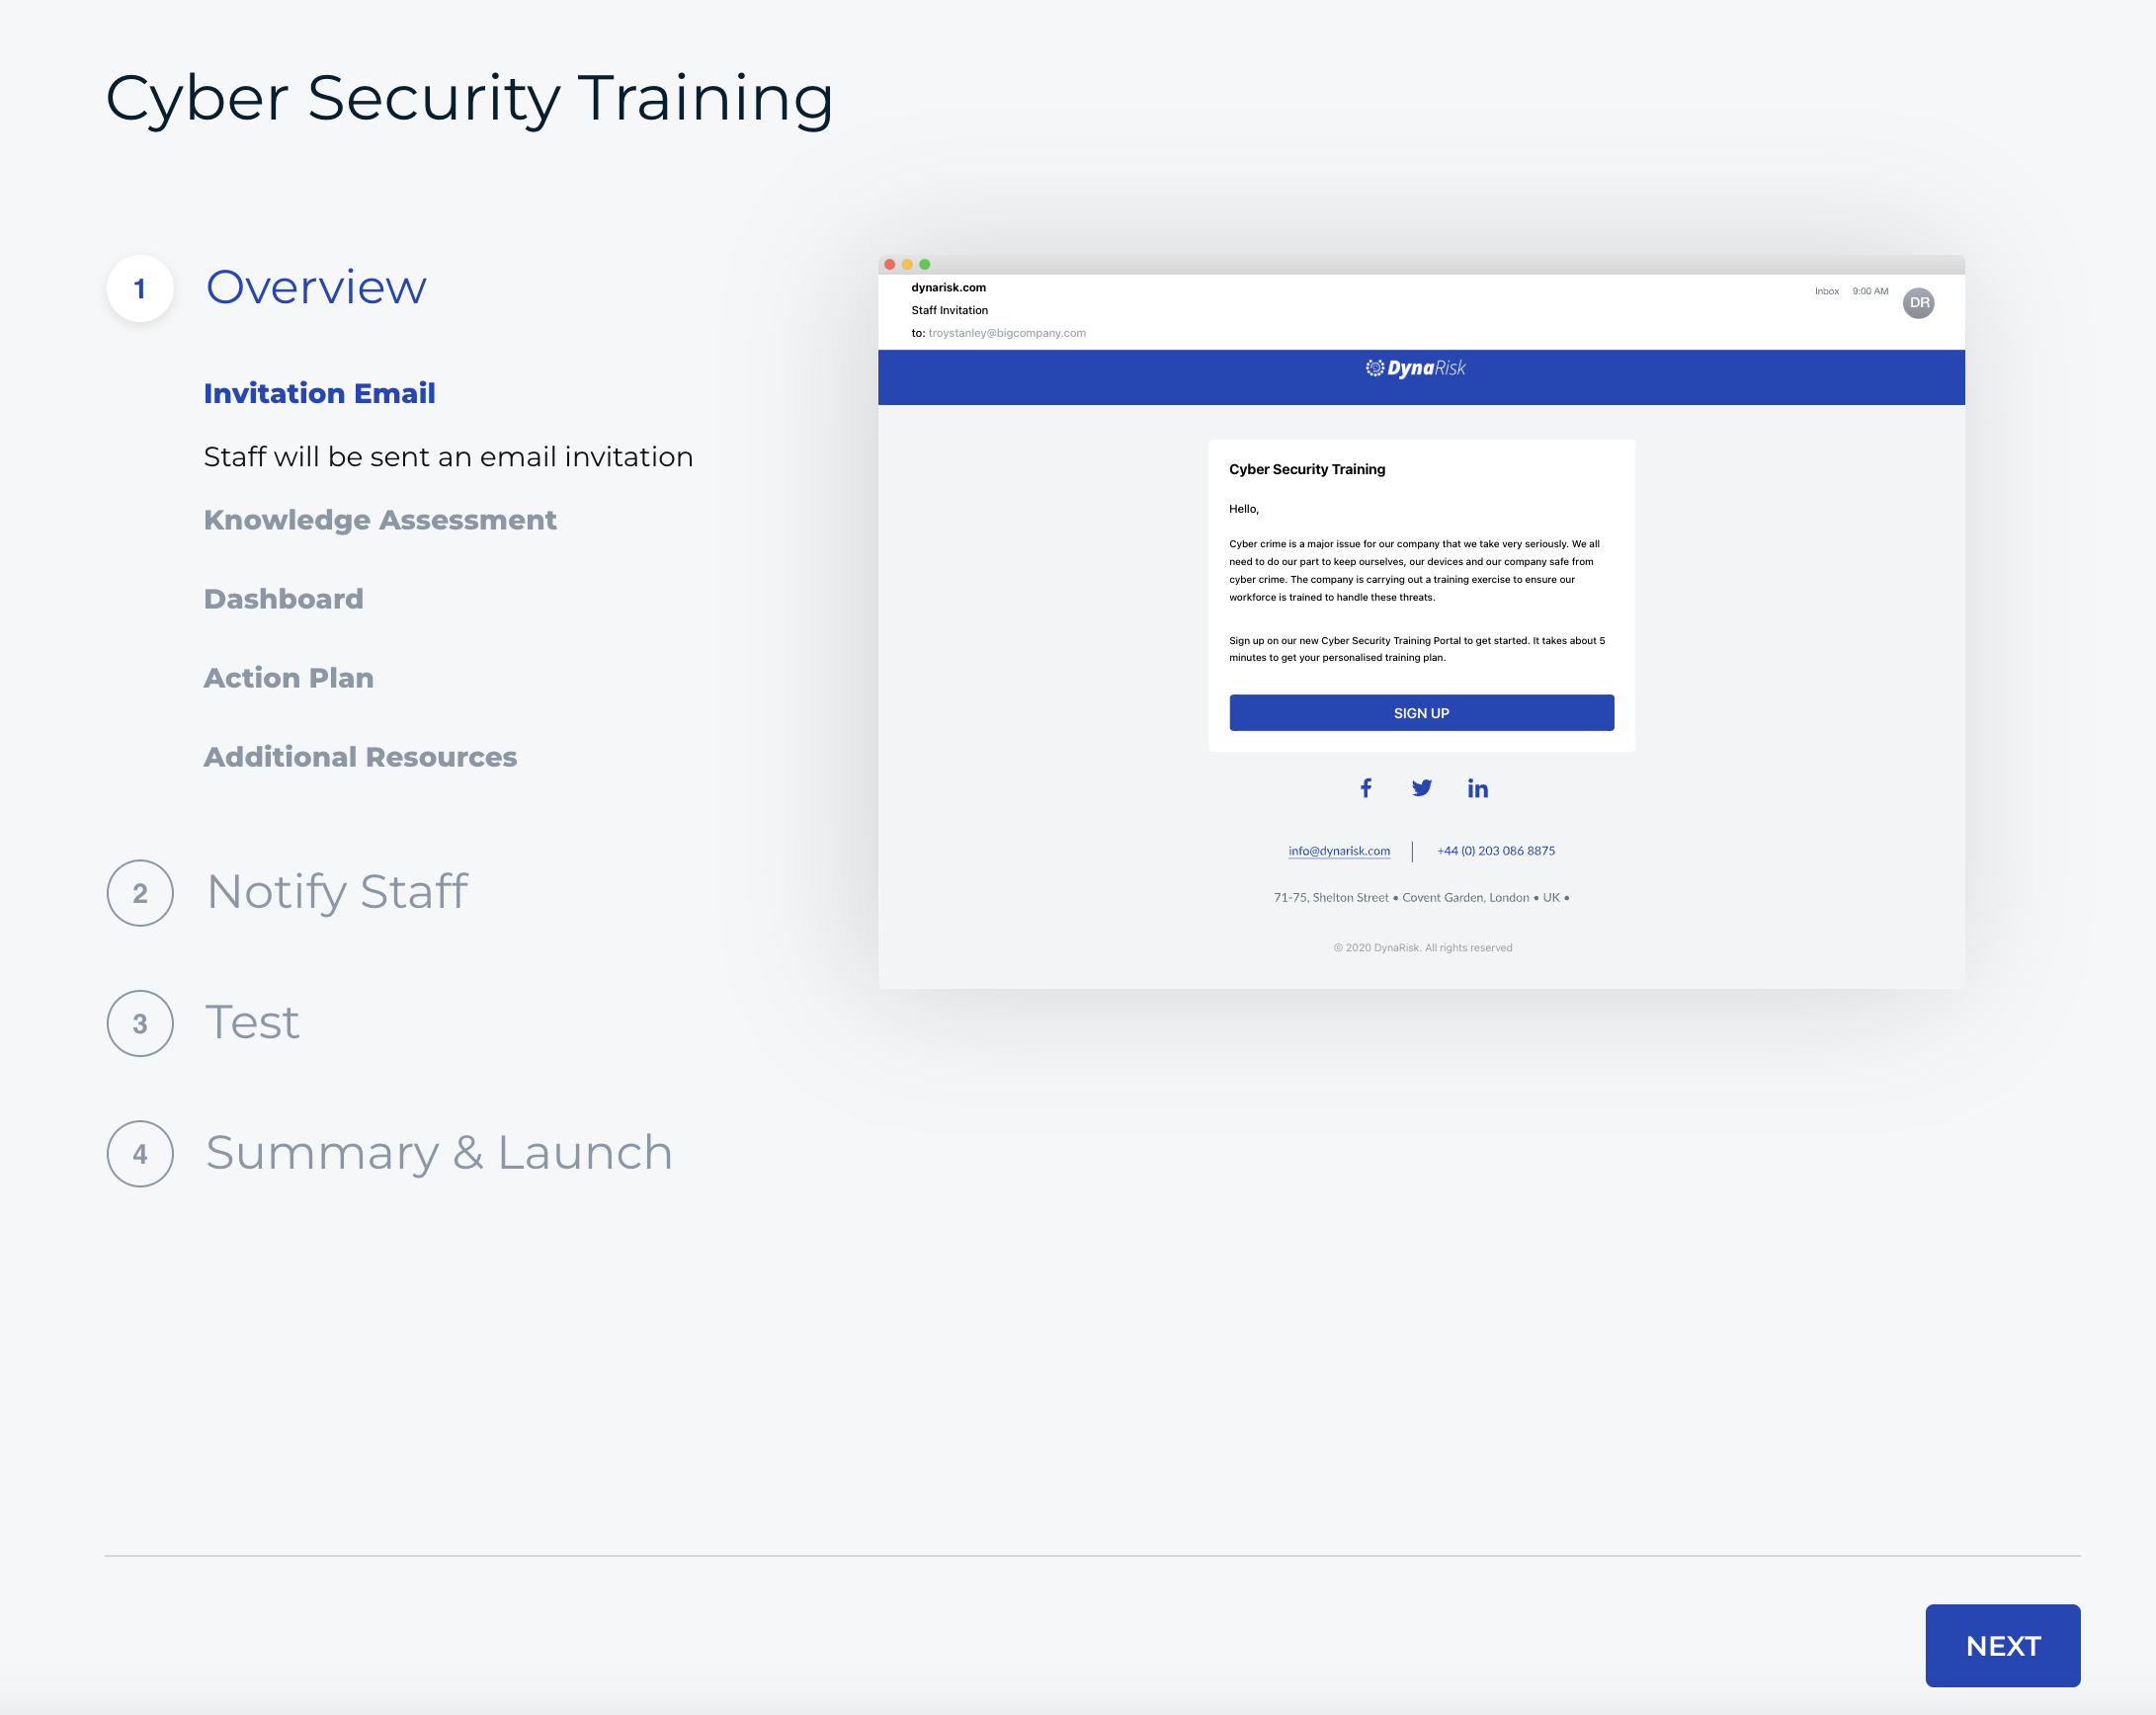
Task: Click the Facebook icon in email preview
Action: click(1365, 788)
